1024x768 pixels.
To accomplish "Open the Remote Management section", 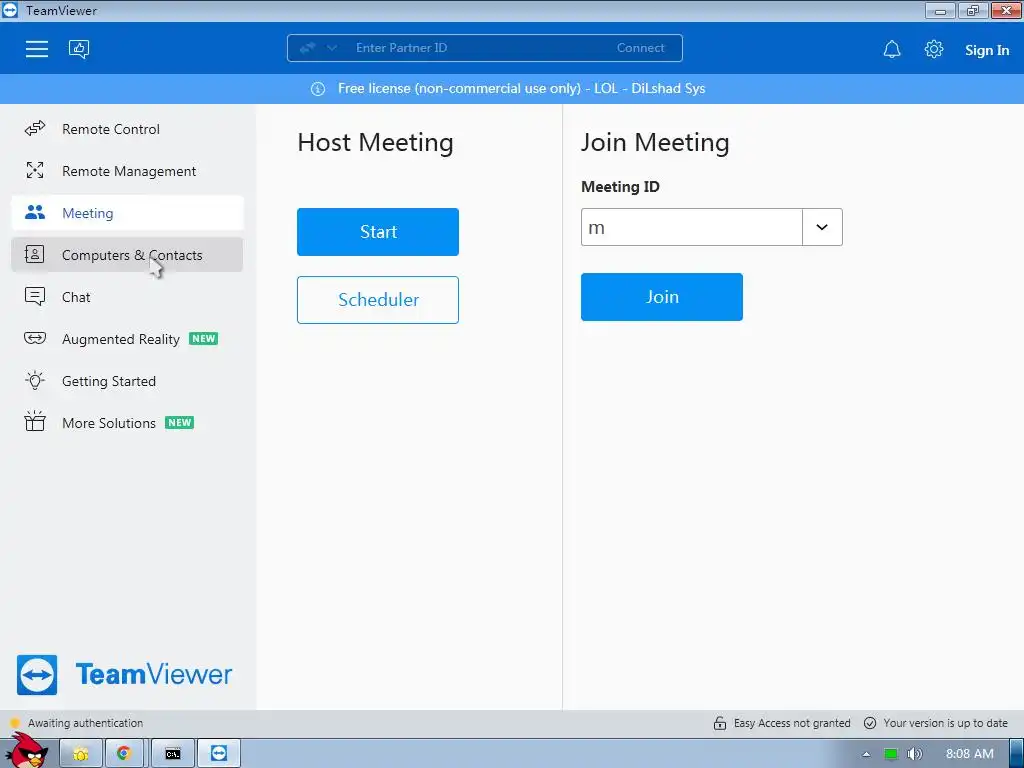I will tap(127, 170).
